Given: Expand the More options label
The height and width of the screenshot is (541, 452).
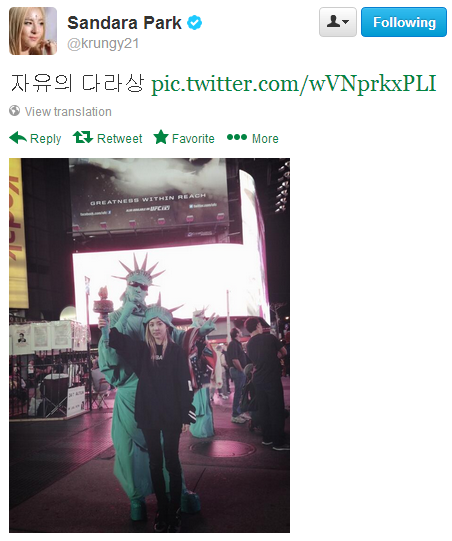Looking at the screenshot, I should (x=265, y=138).
